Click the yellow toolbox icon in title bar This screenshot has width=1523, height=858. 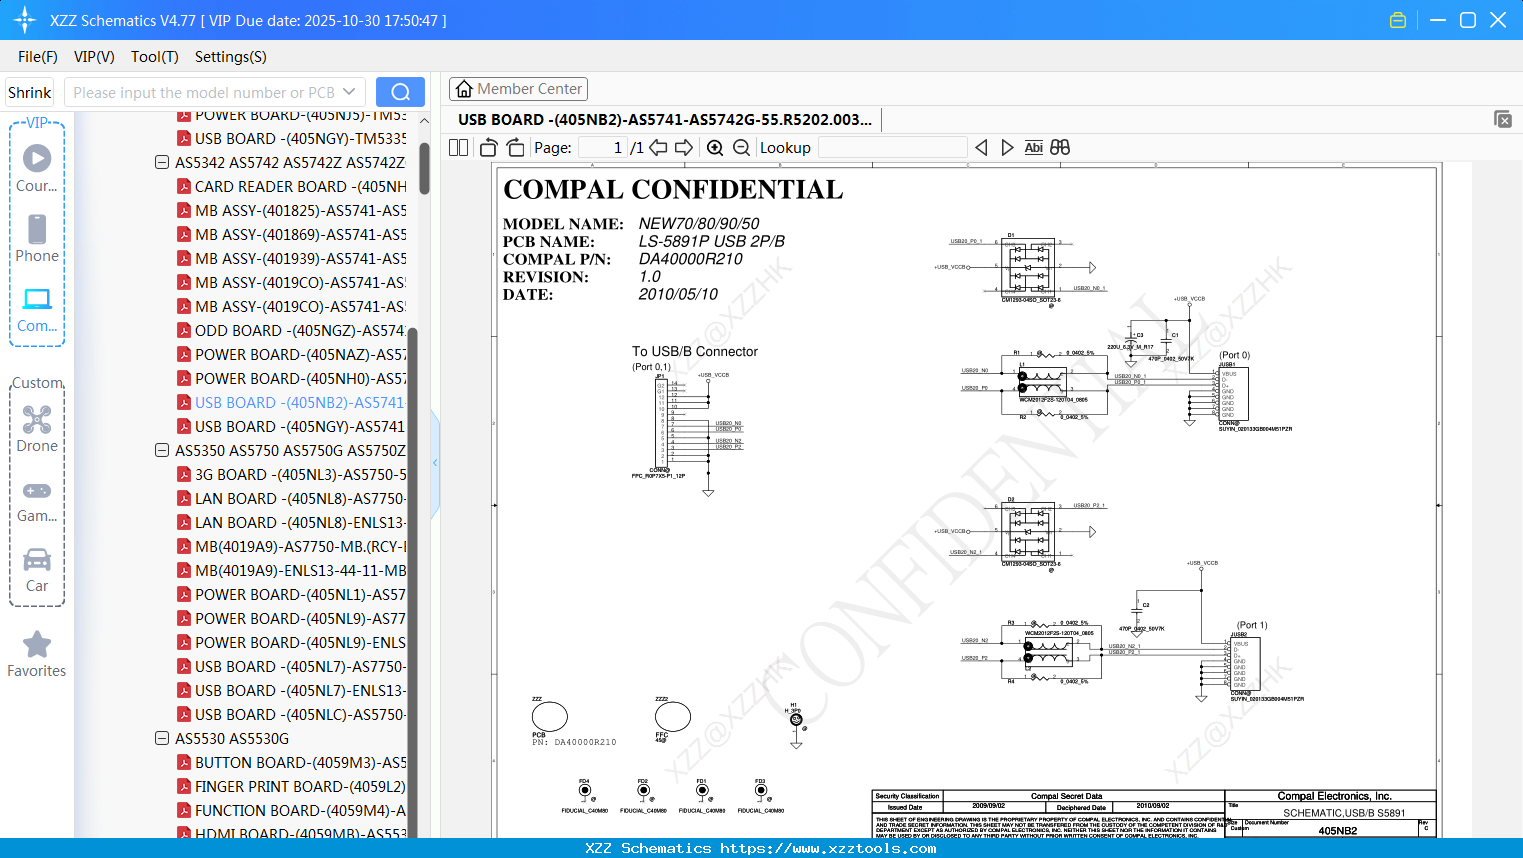[x=1398, y=20]
